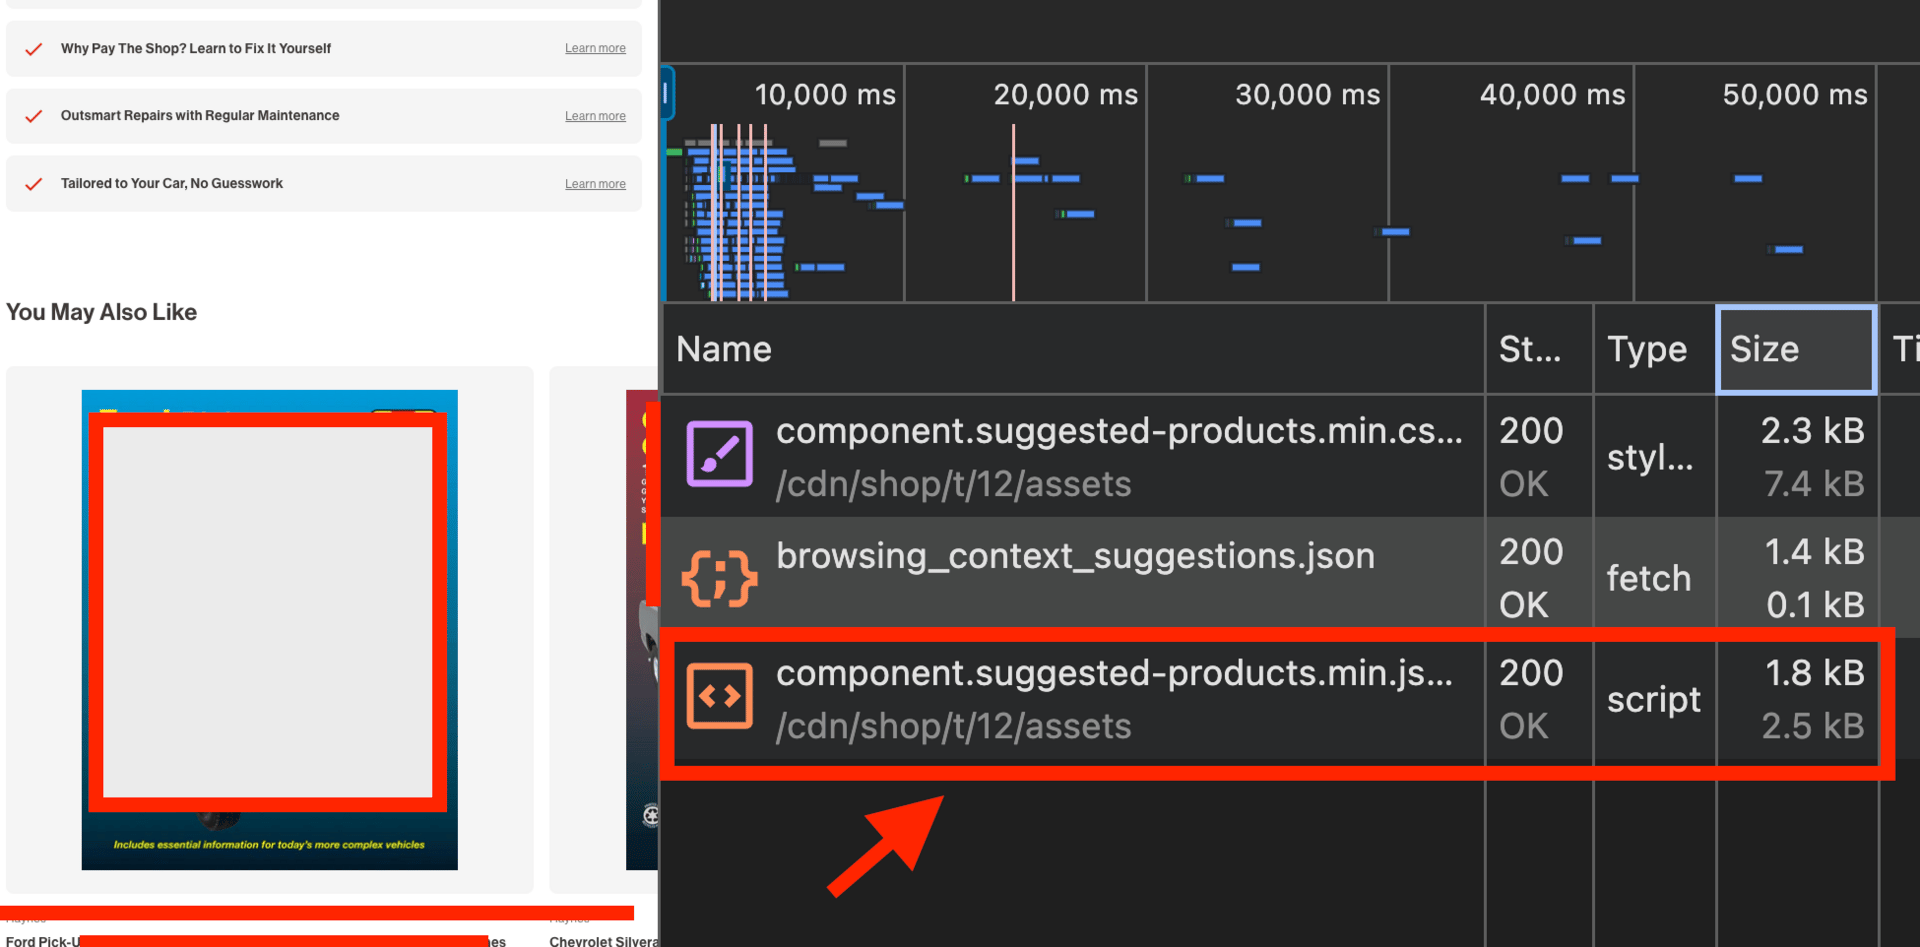Click the 'fetch' type cell

1649,578
